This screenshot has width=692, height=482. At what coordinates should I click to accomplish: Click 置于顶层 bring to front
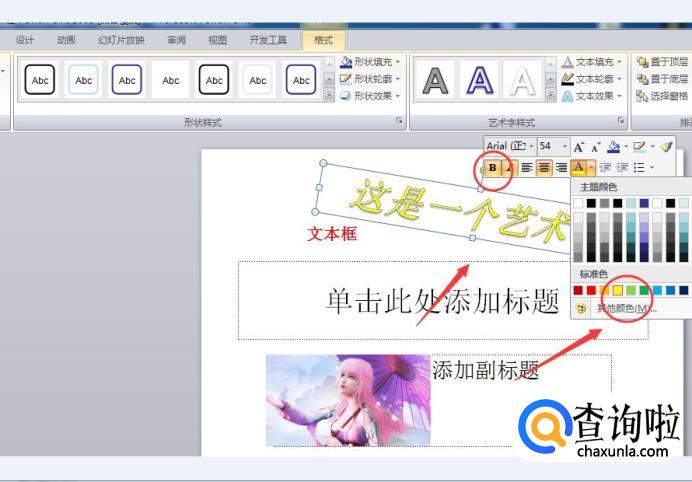(662, 62)
